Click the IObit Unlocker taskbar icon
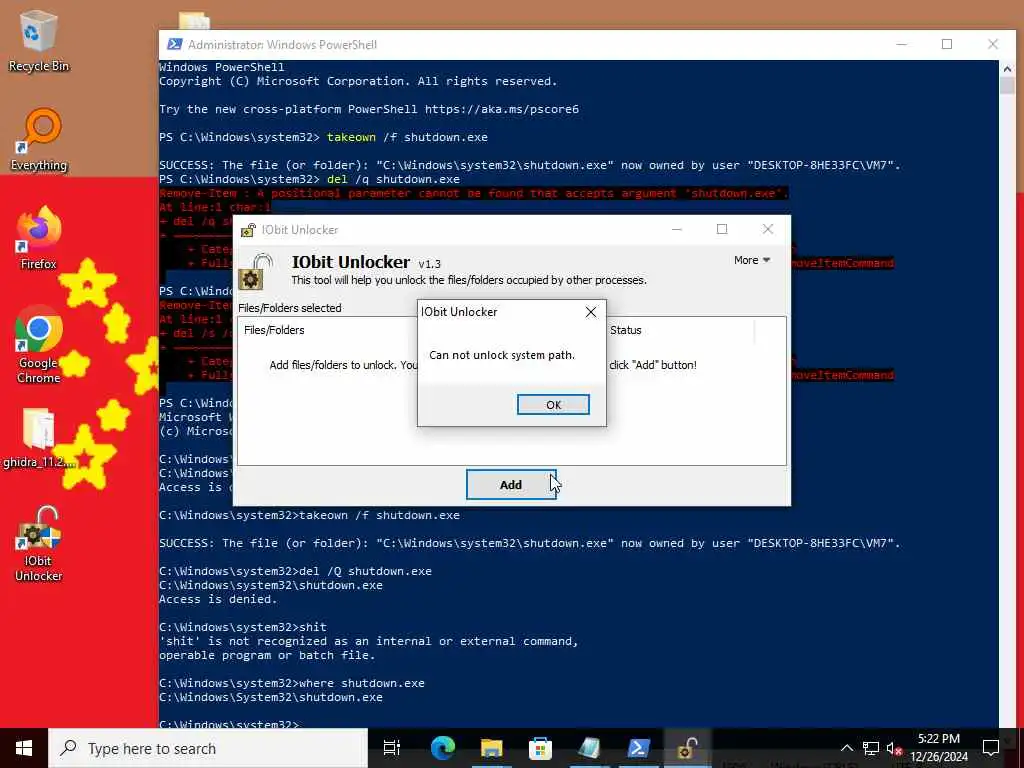This screenshot has height=768, width=1024. click(687, 748)
